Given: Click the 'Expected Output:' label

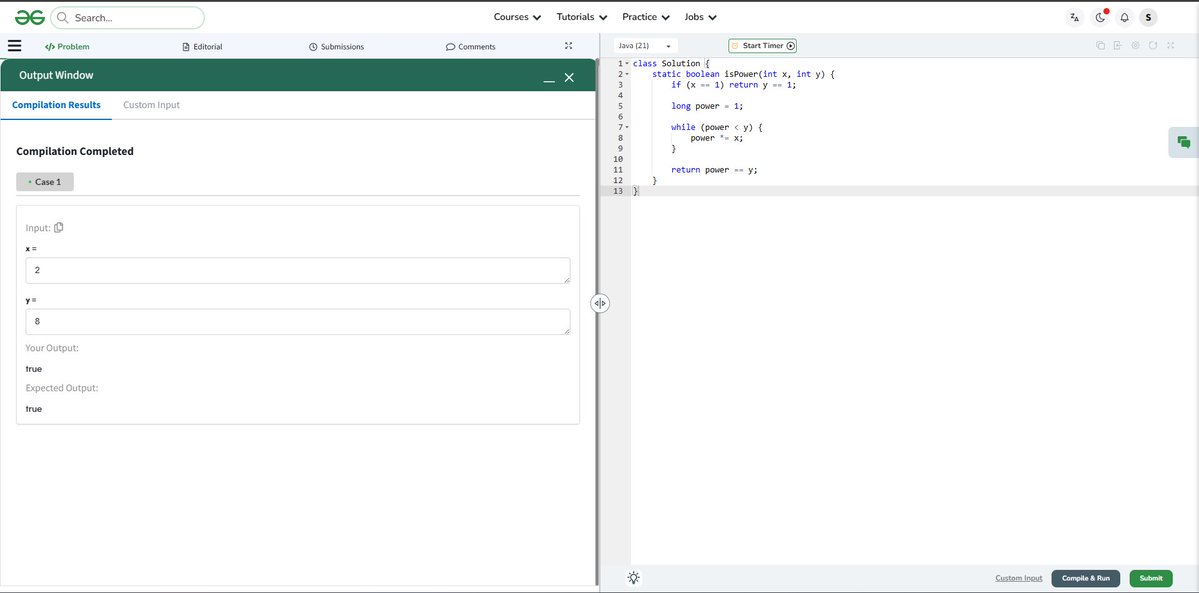Looking at the screenshot, I should (x=62, y=388).
